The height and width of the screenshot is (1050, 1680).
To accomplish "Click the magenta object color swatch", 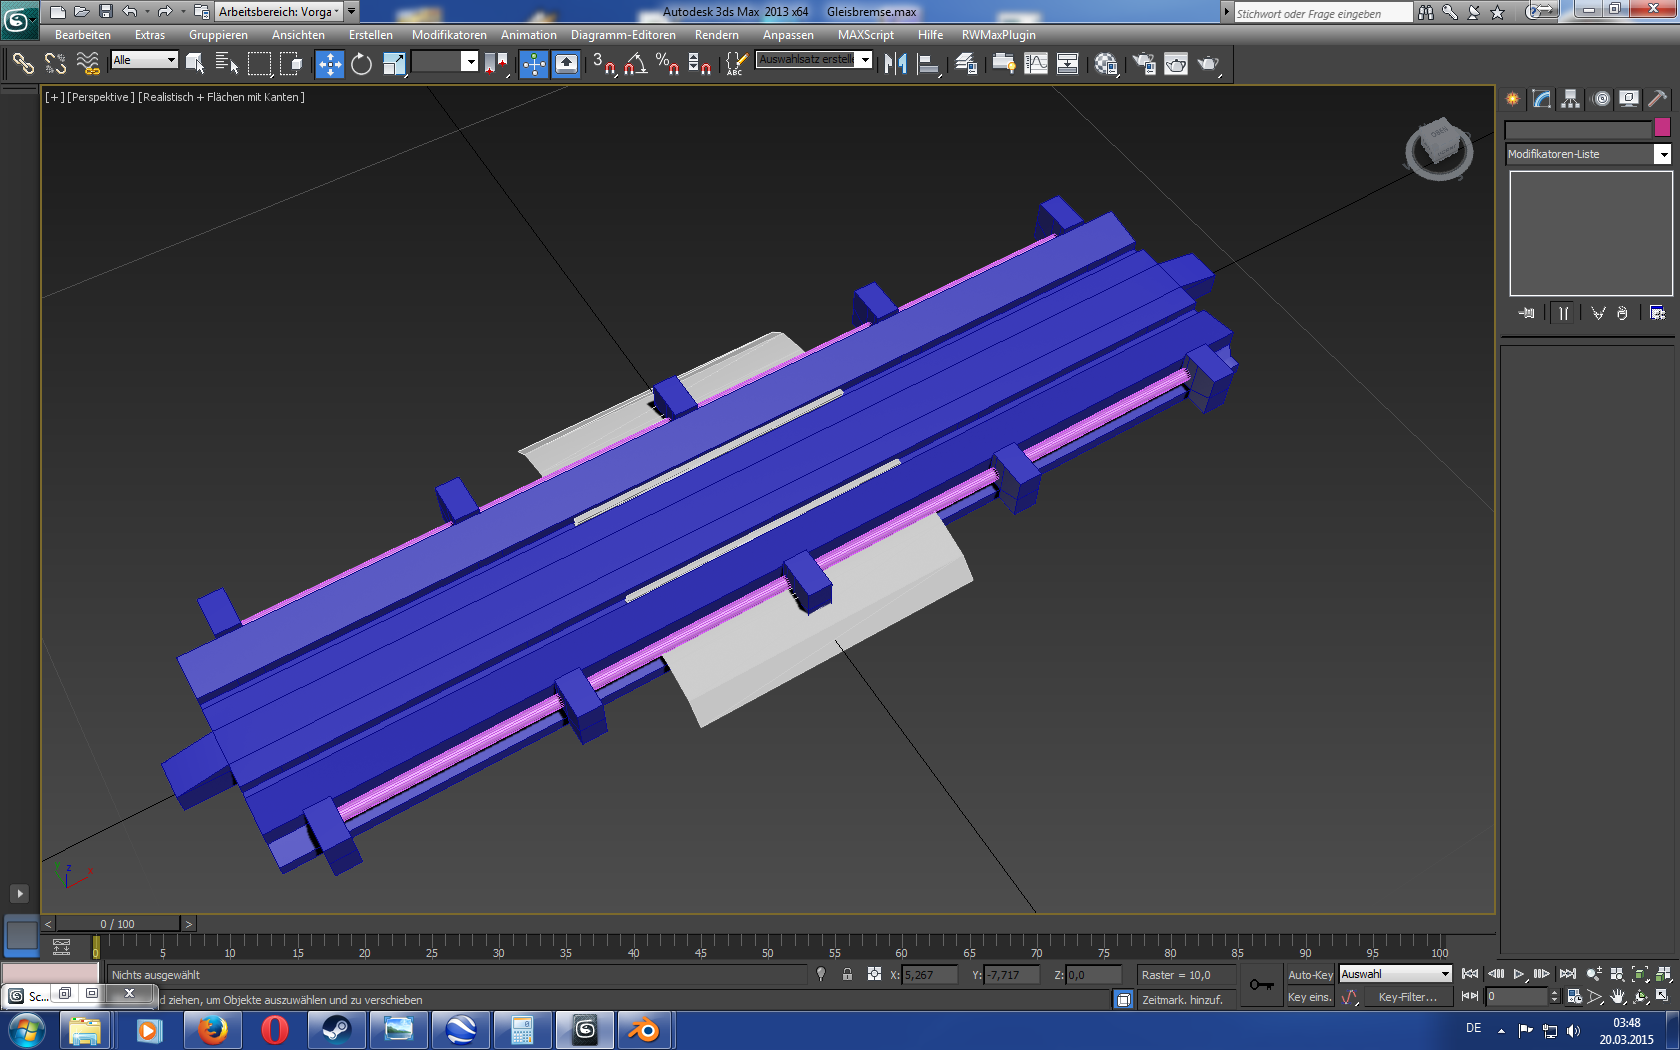I will (1662, 127).
